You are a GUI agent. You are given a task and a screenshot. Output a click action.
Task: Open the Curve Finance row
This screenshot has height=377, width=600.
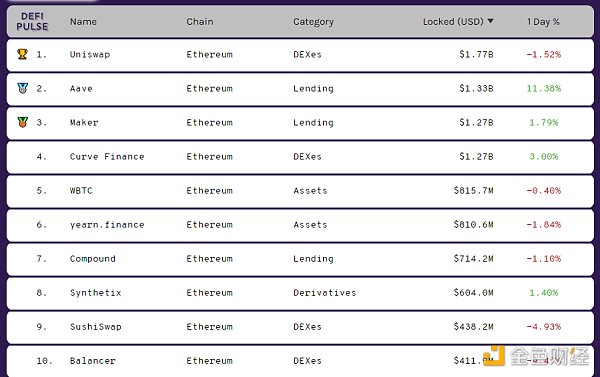[x=300, y=157]
